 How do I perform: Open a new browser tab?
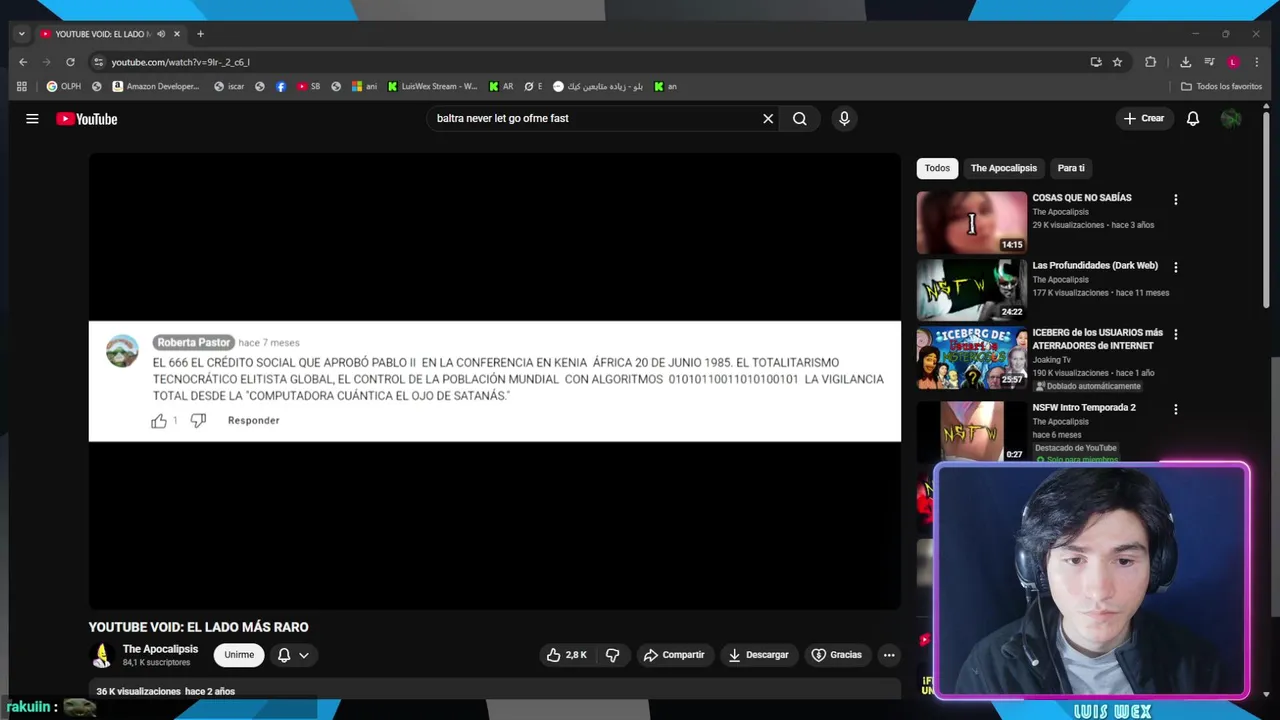tap(200, 34)
